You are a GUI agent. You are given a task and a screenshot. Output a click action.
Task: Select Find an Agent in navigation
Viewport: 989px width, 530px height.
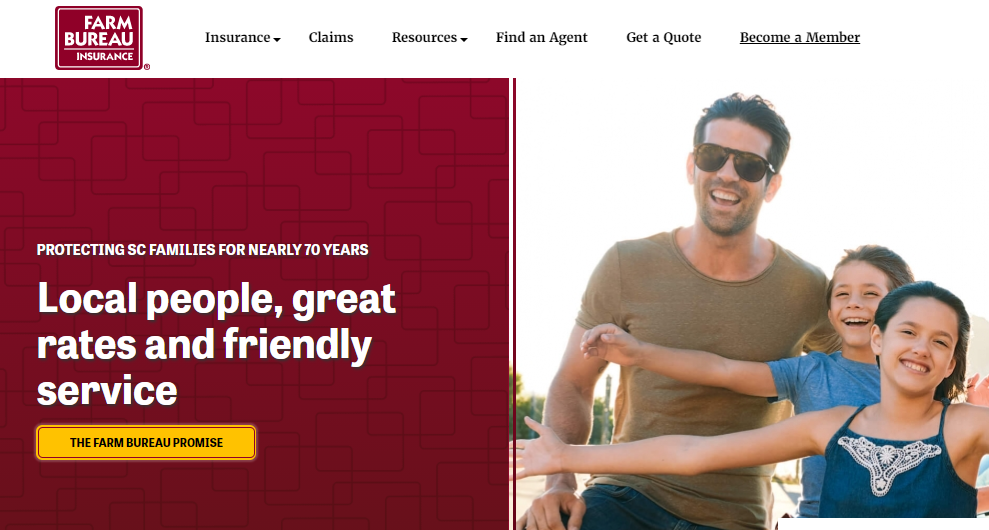click(541, 37)
